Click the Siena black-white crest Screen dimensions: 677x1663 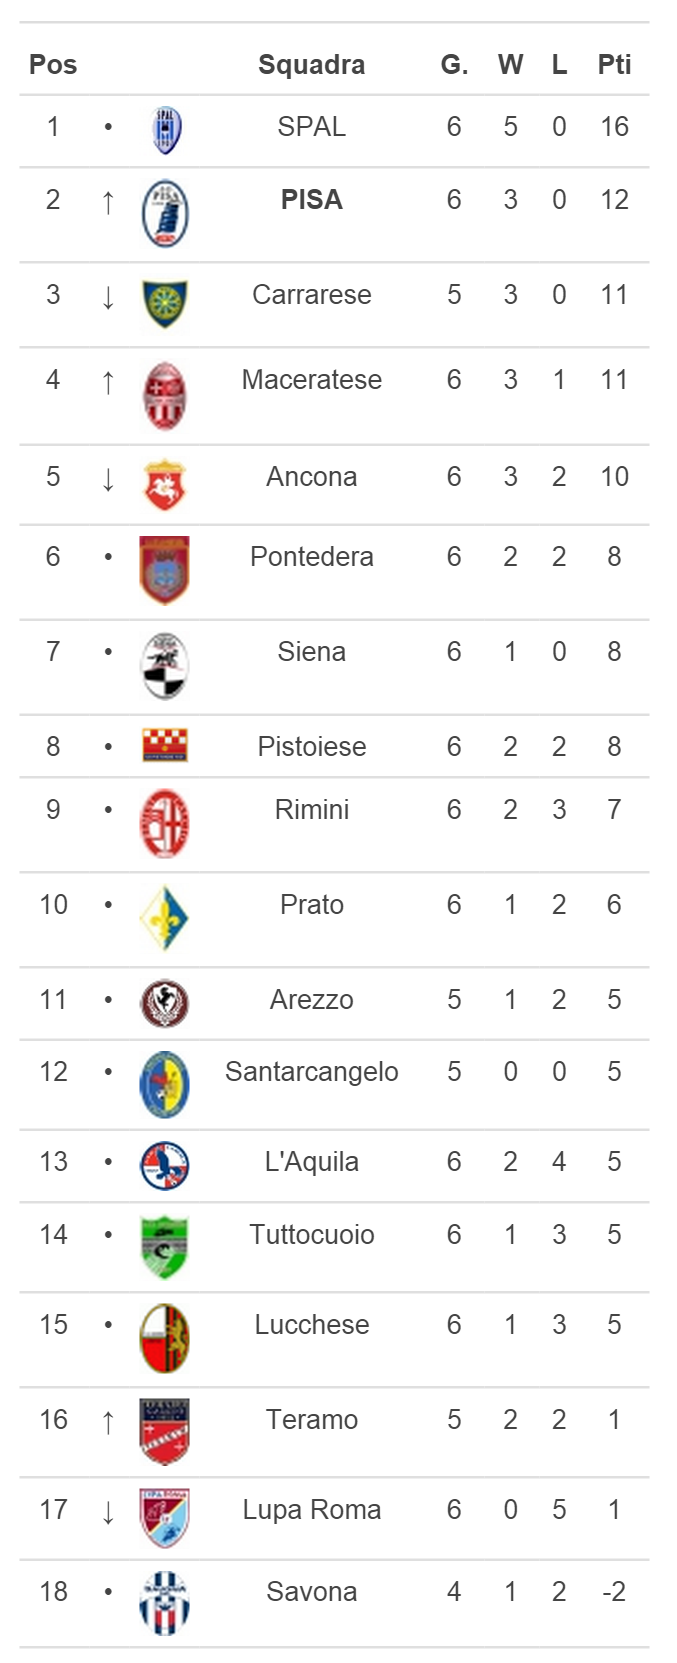click(165, 666)
